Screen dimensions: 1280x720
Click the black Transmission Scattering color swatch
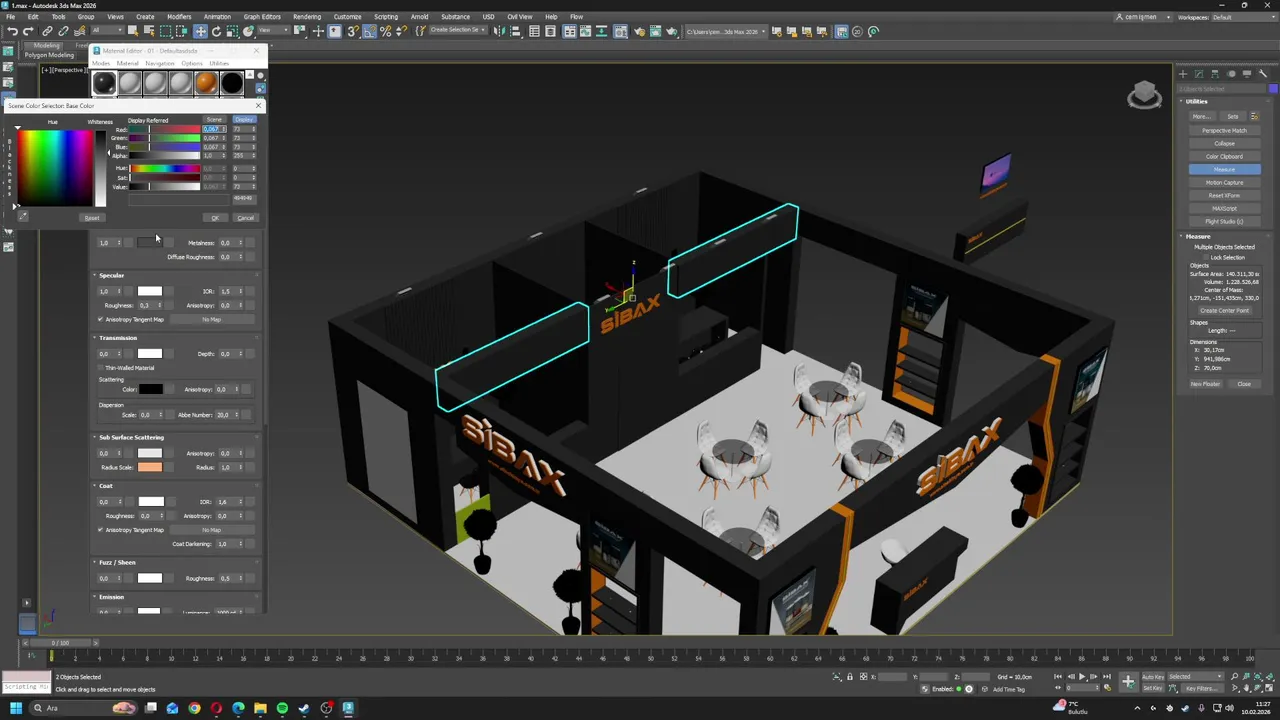point(150,389)
